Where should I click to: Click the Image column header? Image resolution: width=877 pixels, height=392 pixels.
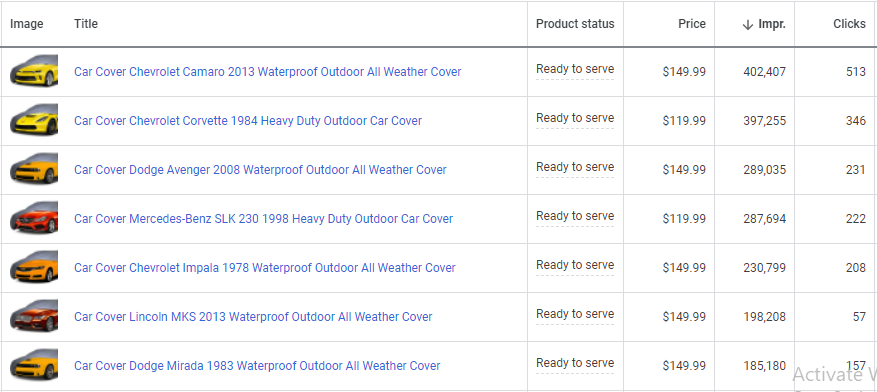pyautogui.click(x=26, y=24)
